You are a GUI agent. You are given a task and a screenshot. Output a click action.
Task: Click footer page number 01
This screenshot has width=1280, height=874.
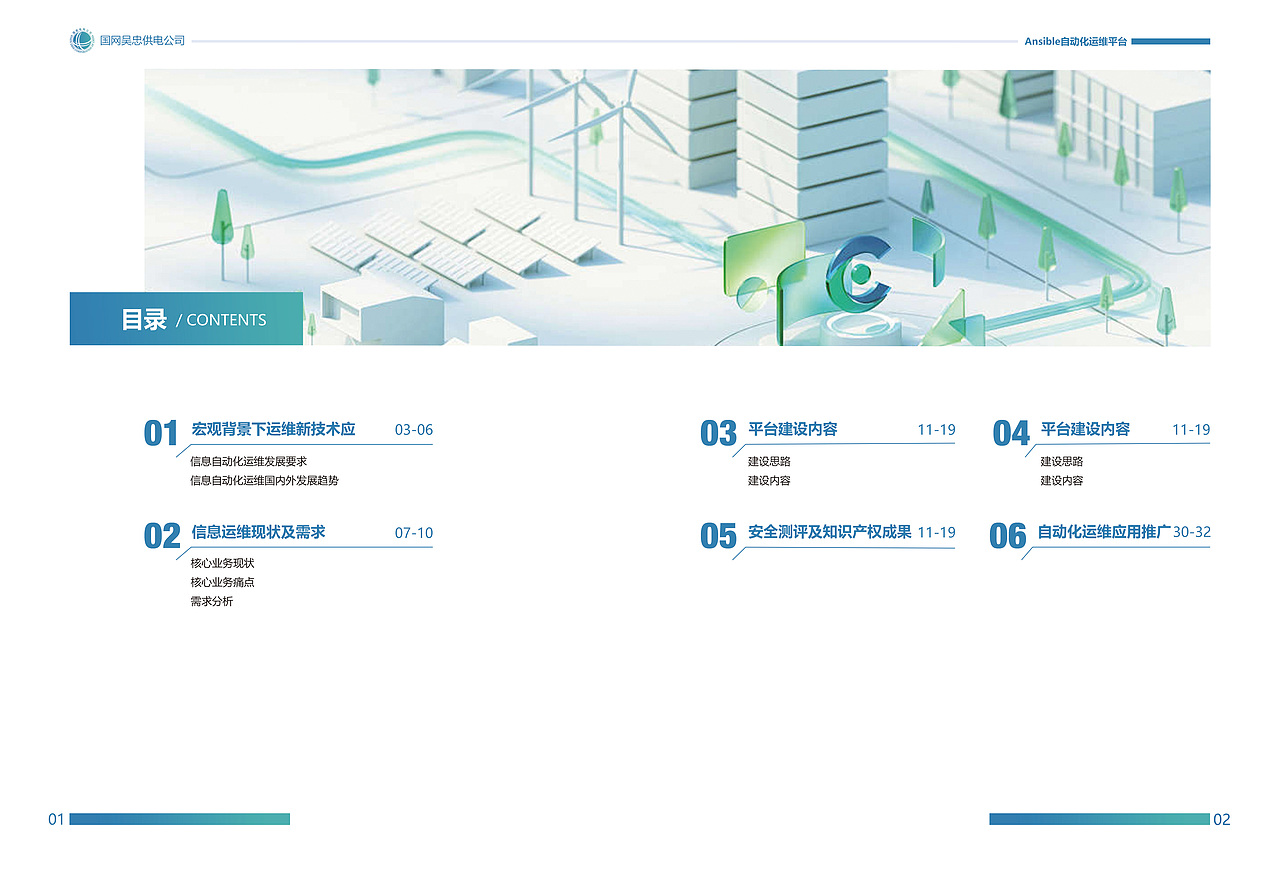[56, 819]
